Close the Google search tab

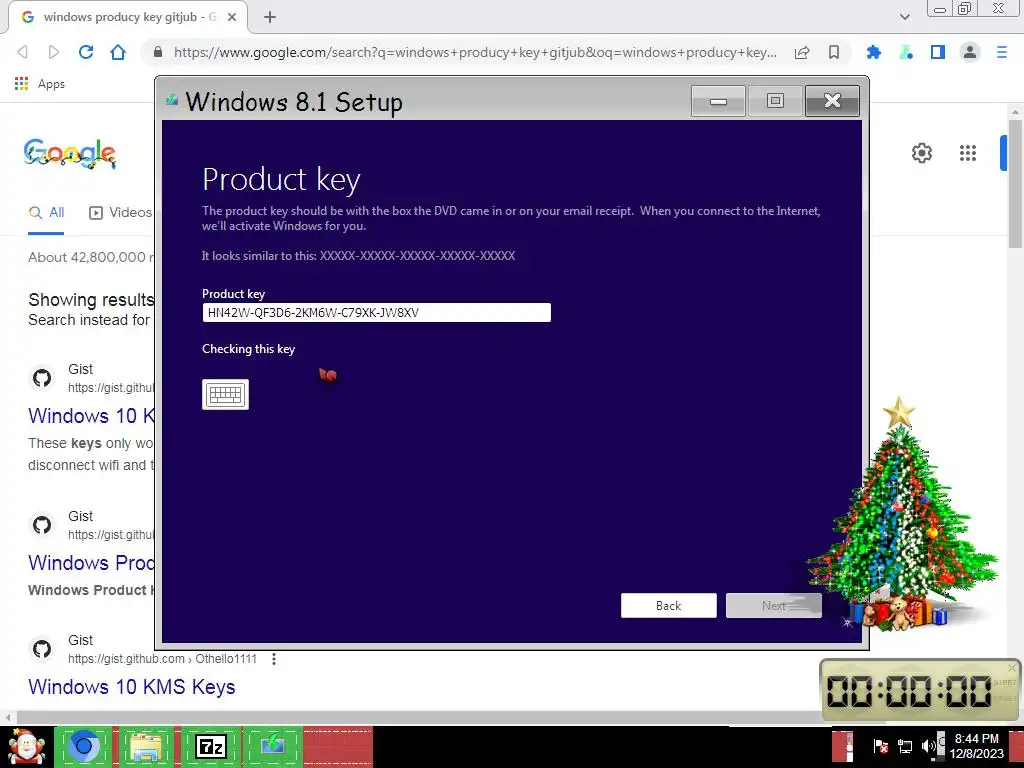pyautogui.click(x=232, y=17)
